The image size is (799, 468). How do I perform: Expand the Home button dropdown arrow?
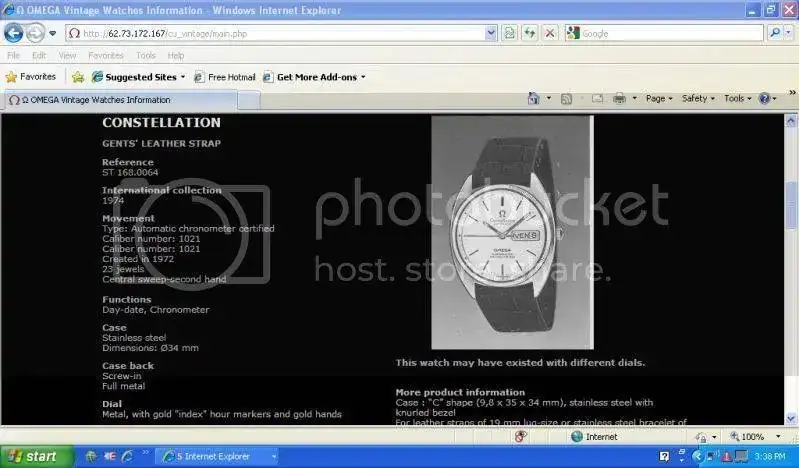pos(549,98)
